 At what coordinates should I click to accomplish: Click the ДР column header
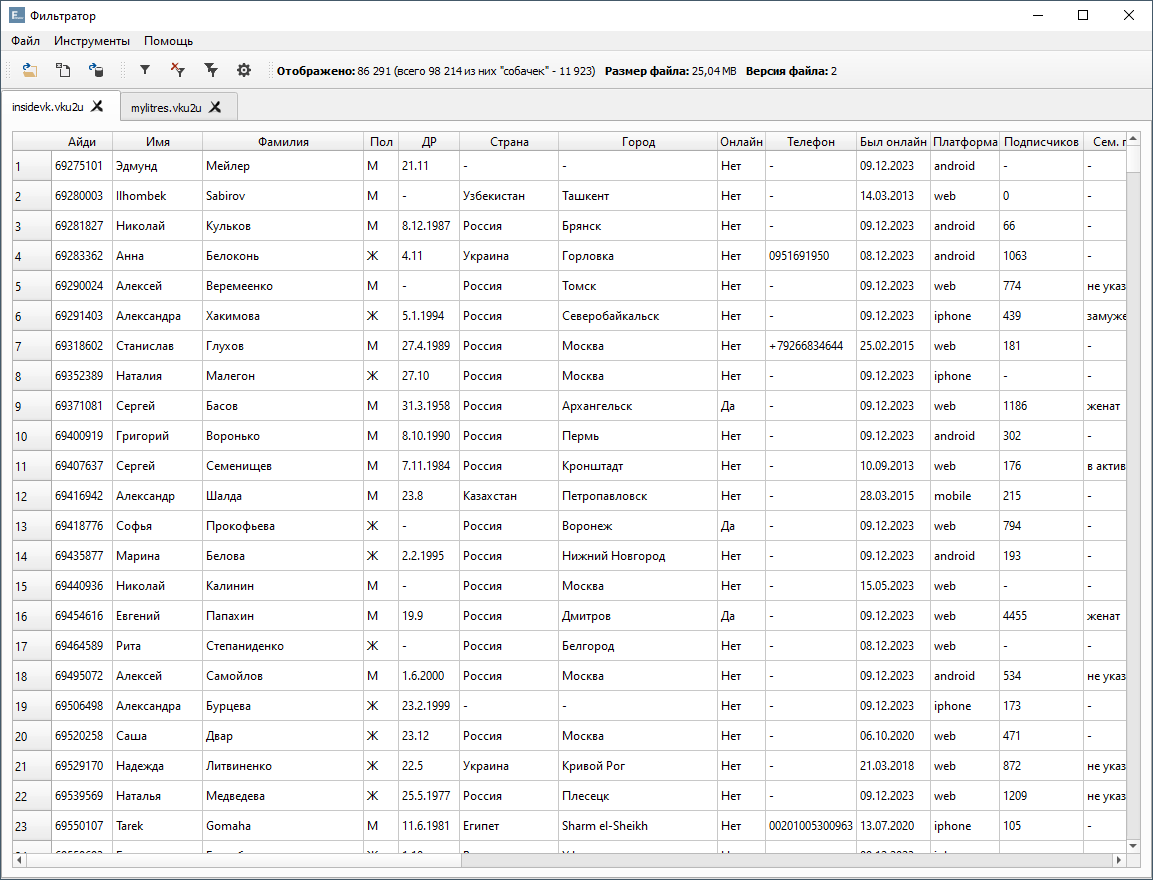tap(429, 142)
